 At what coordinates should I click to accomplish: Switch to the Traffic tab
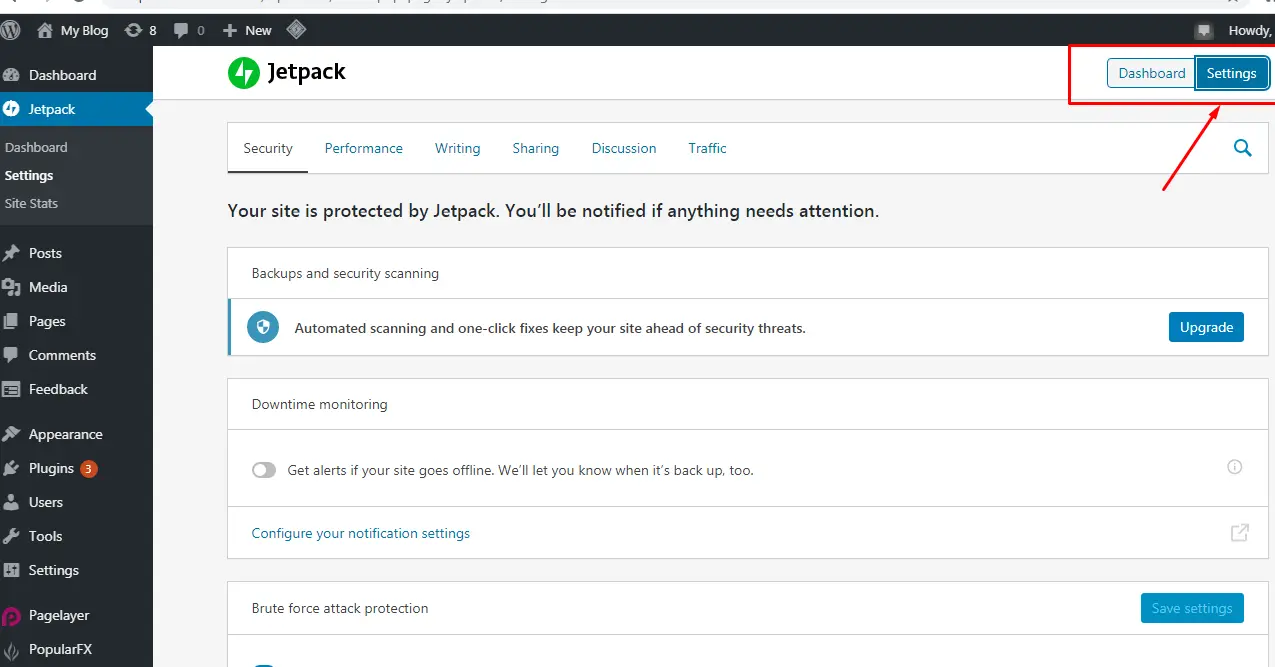click(707, 148)
